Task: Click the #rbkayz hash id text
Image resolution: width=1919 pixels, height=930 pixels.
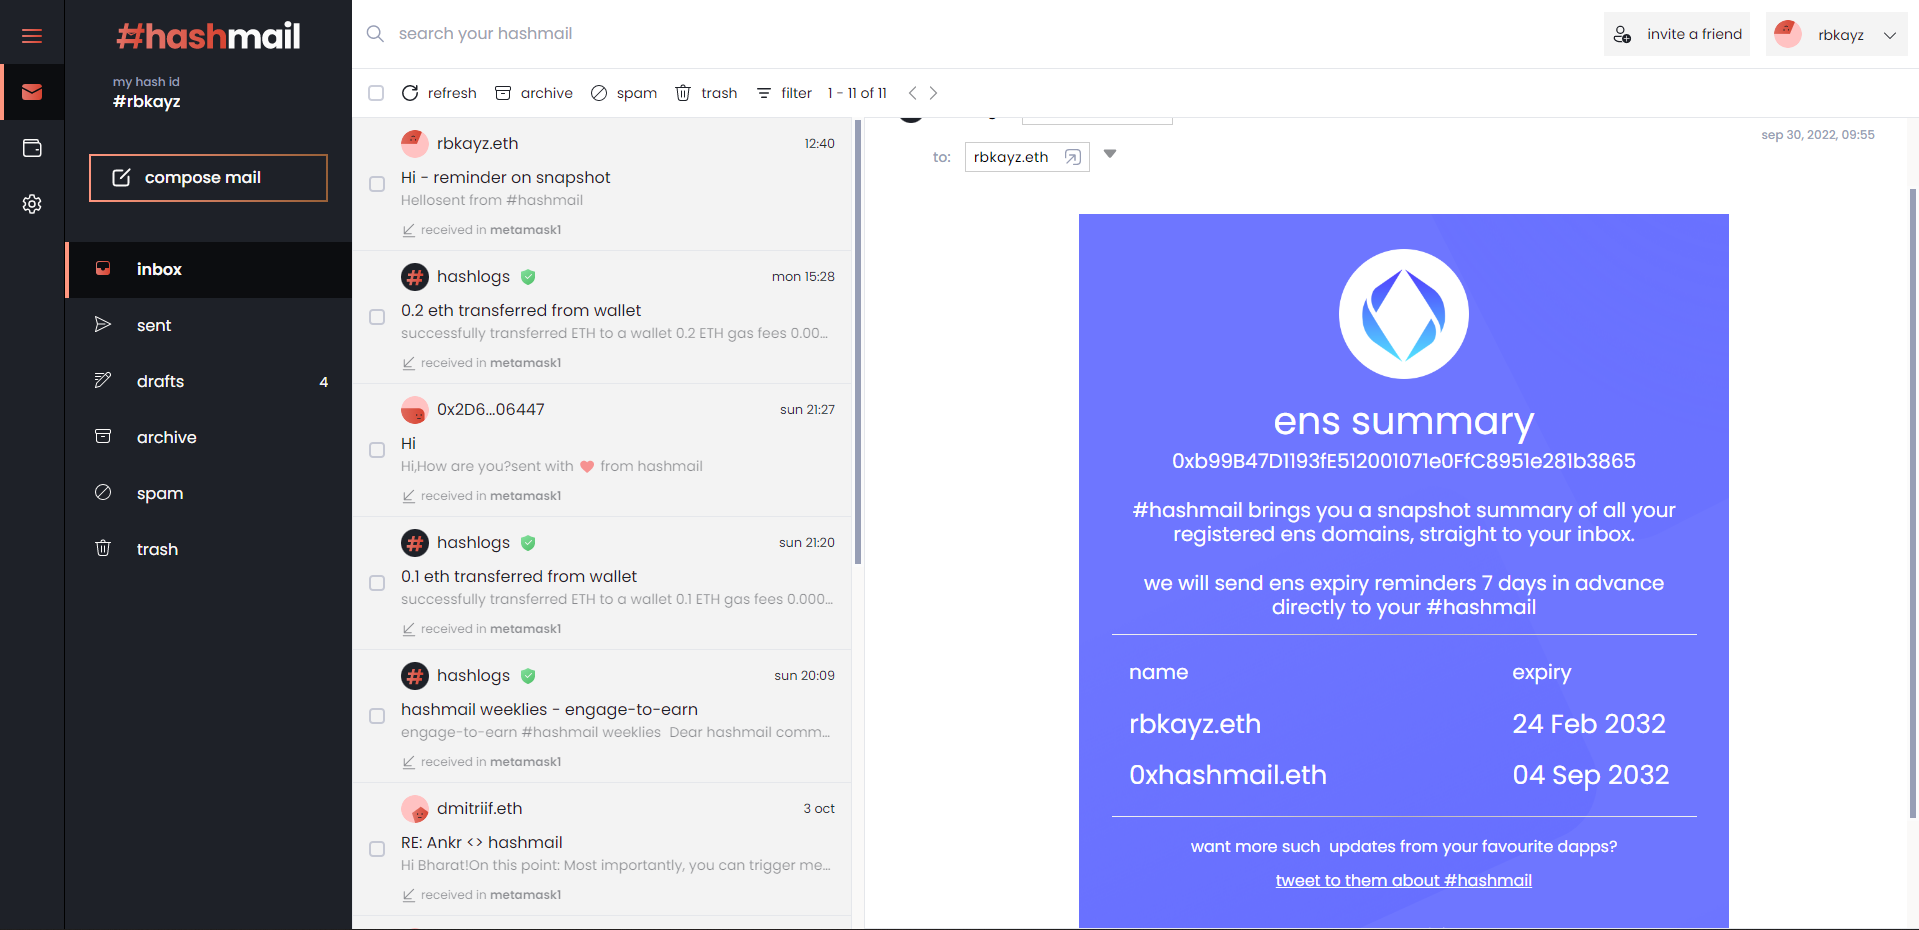Action: point(147,101)
